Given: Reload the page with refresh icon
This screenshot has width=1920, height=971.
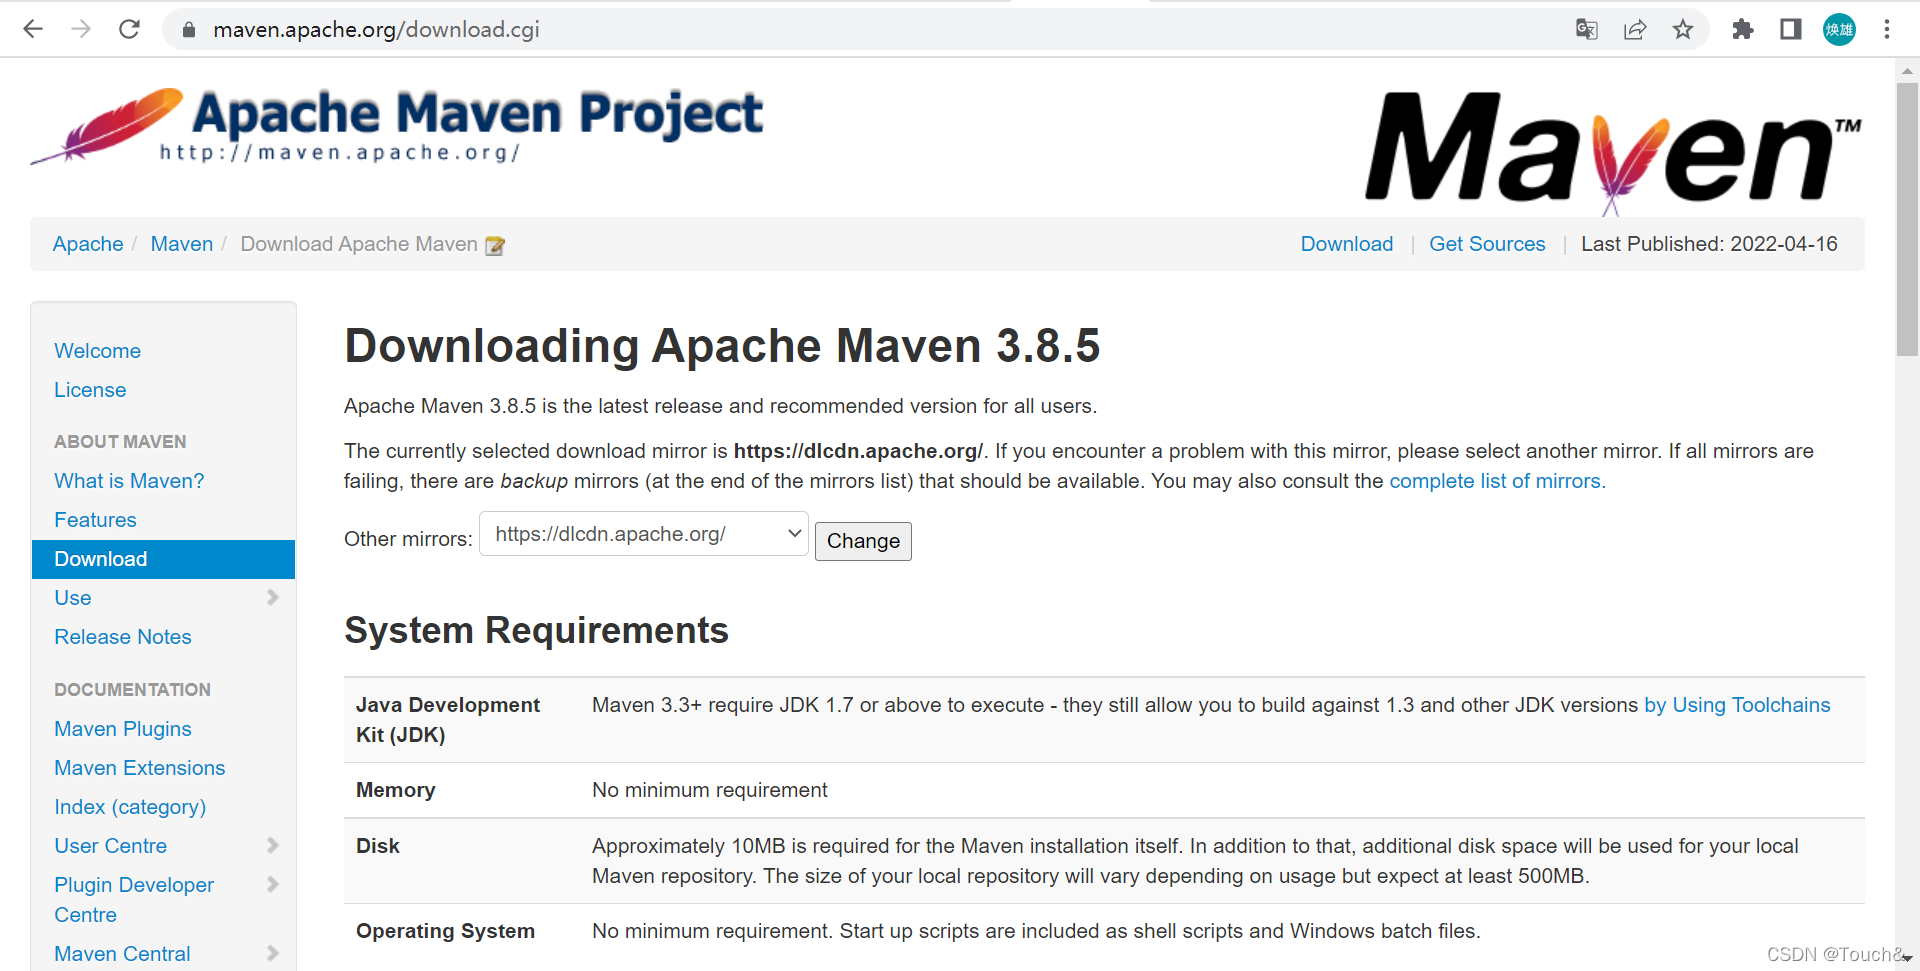Looking at the screenshot, I should pyautogui.click(x=129, y=29).
